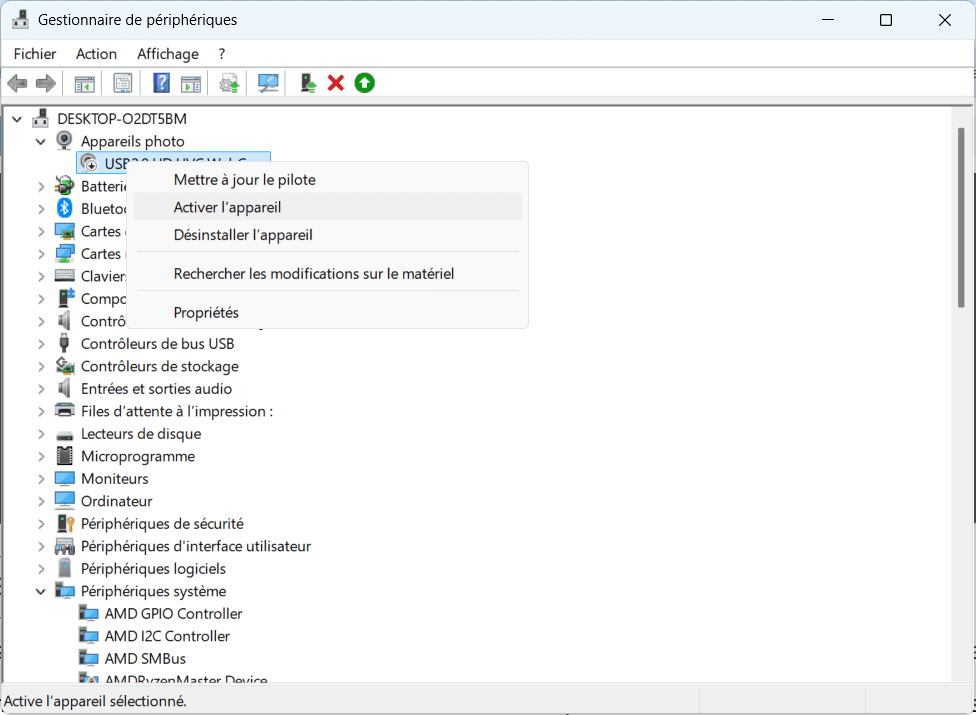This screenshot has width=976, height=715.
Task: Close the Gestionnaire de périphériques window
Action: click(x=944, y=20)
